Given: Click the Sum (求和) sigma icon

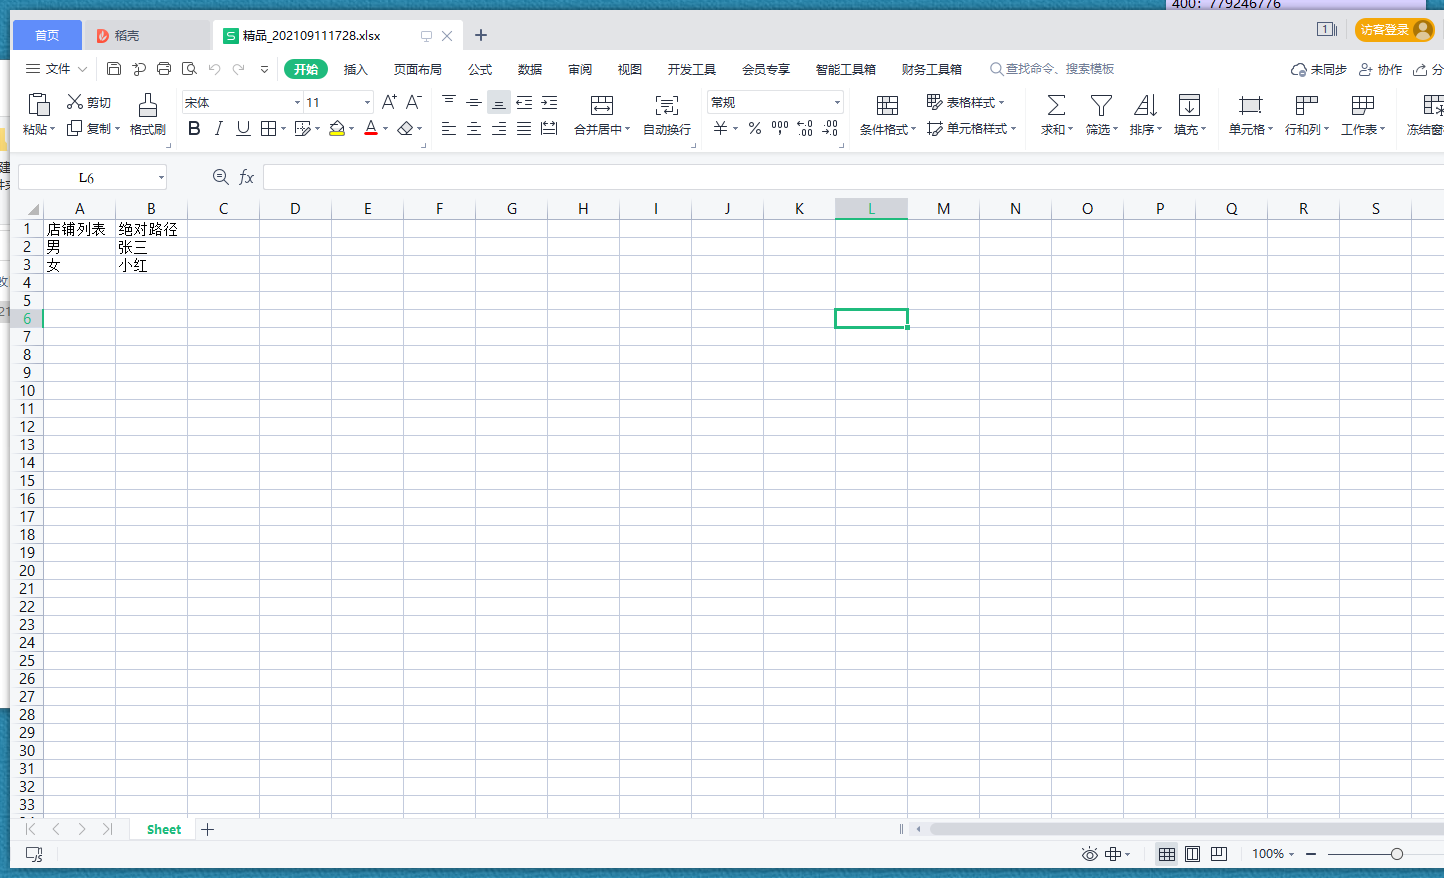Looking at the screenshot, I should pyautogui.click(x=1056, y=105).
